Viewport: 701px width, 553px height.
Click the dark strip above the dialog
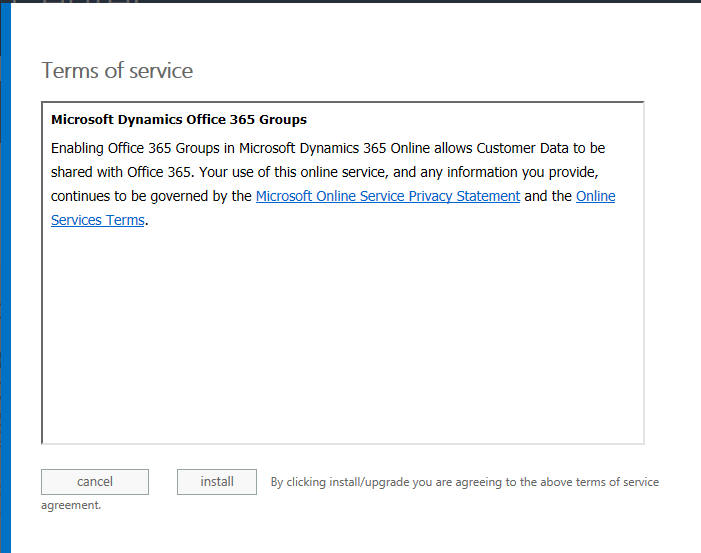(350, 1)
